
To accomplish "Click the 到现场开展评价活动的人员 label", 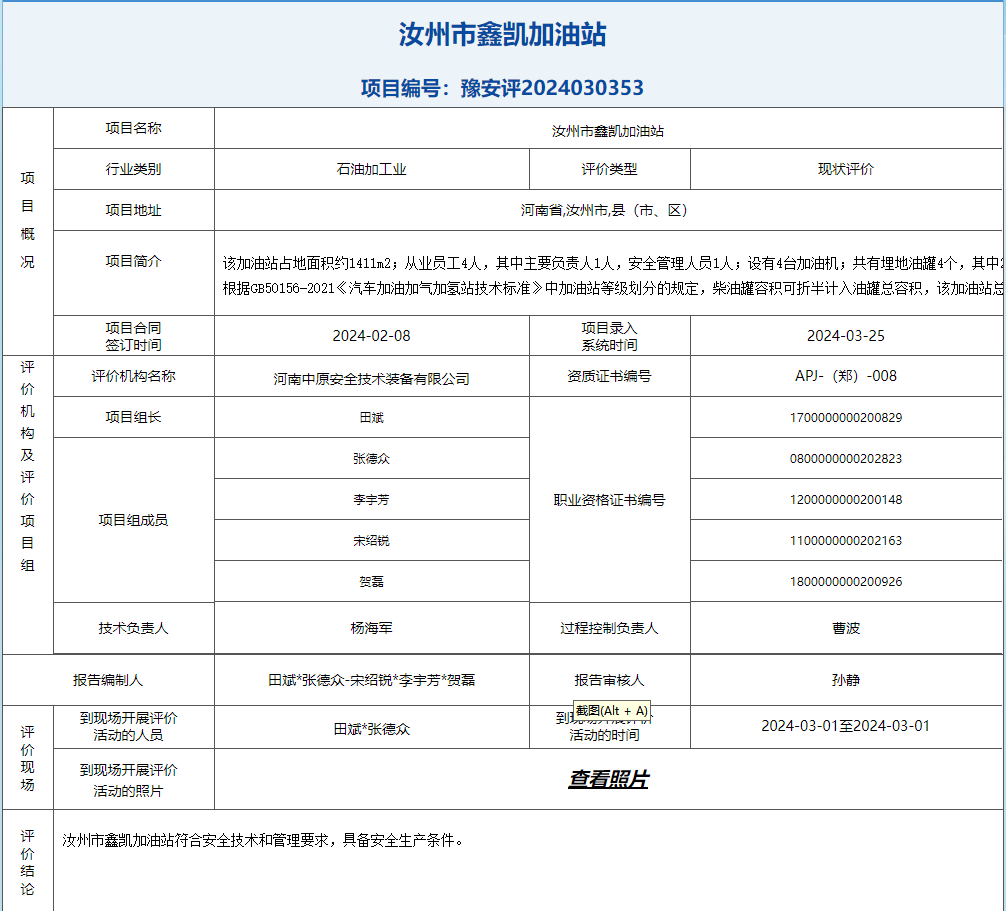I will point(128,727).
